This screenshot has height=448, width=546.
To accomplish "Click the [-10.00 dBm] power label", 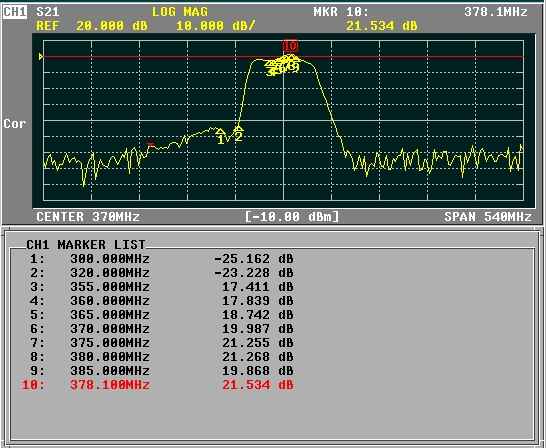I will (x=292, y=217).
